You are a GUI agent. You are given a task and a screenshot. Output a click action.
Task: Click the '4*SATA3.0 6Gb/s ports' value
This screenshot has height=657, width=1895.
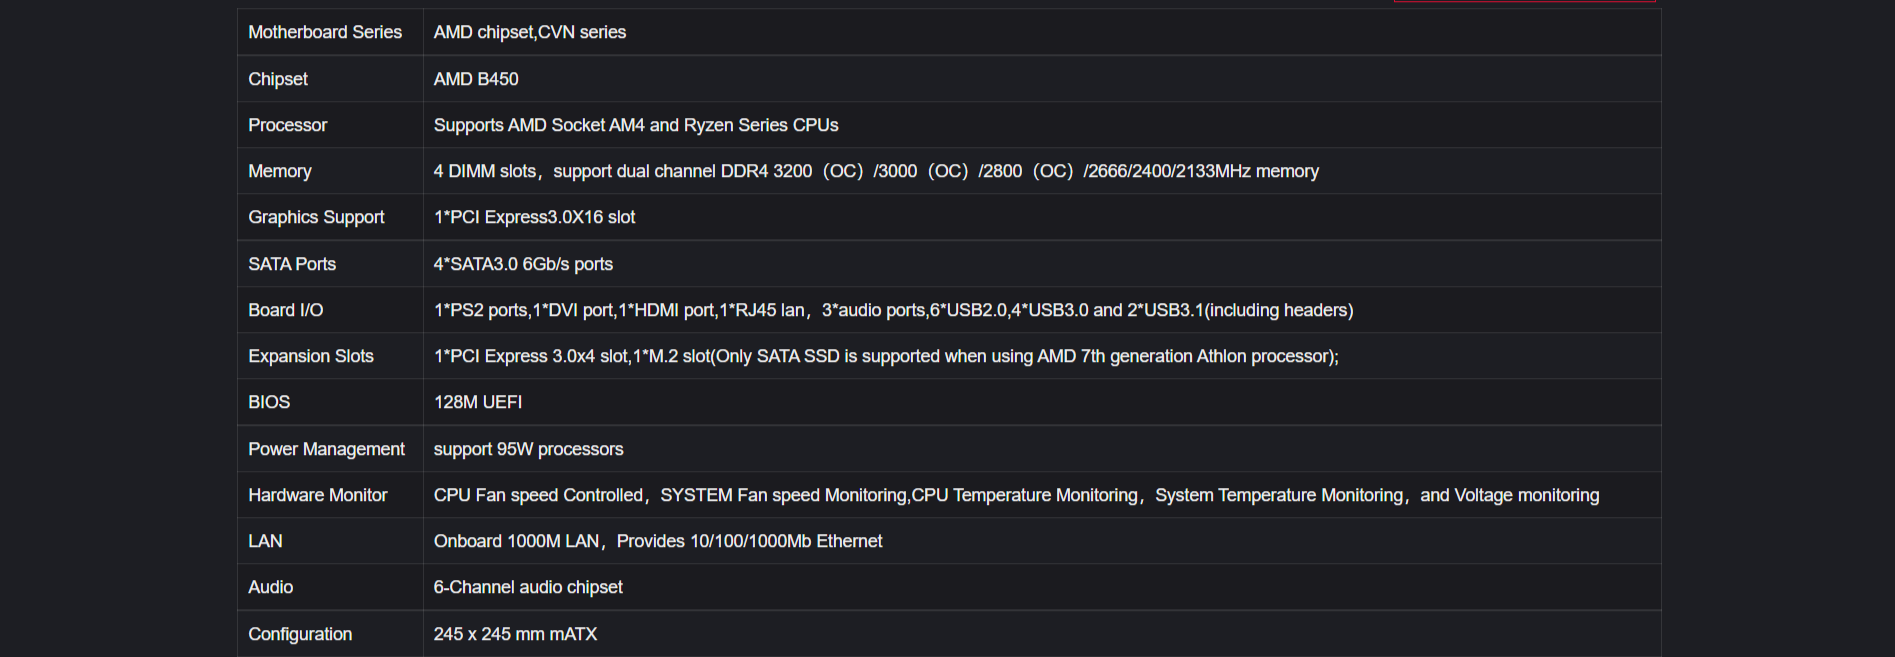[523, 264]
